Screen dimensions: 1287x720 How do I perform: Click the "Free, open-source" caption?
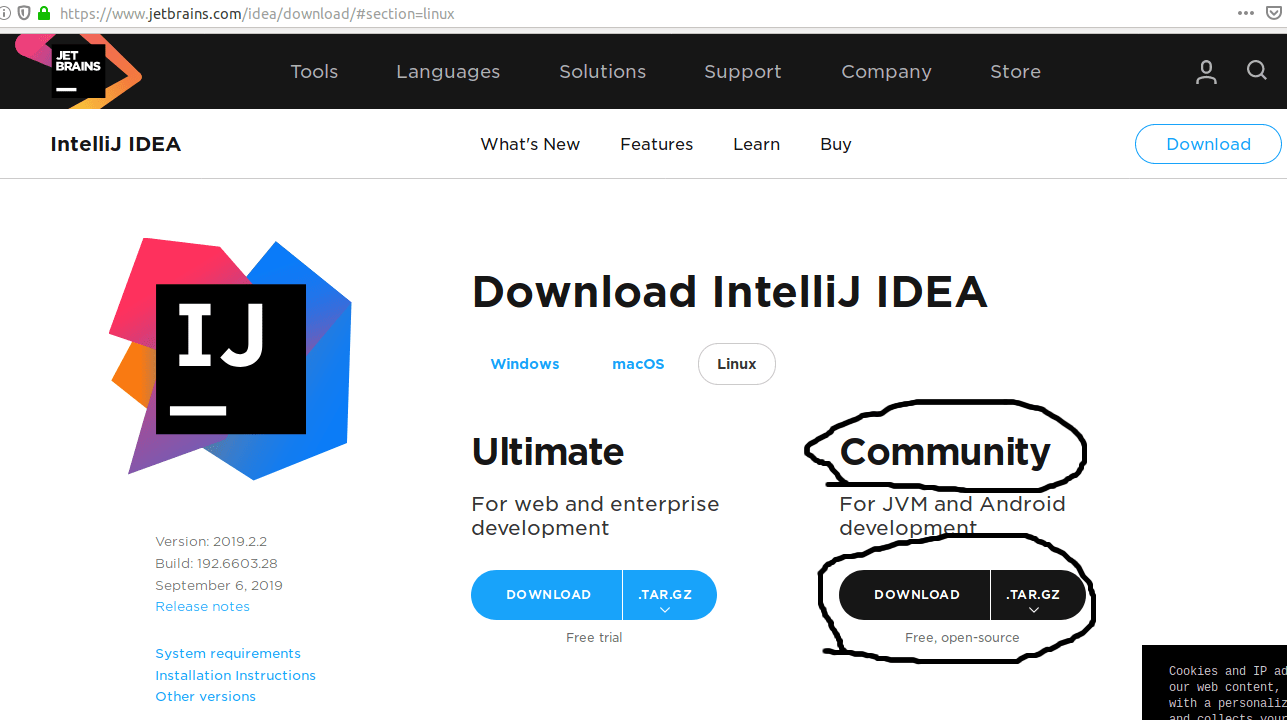click(962, 638)
